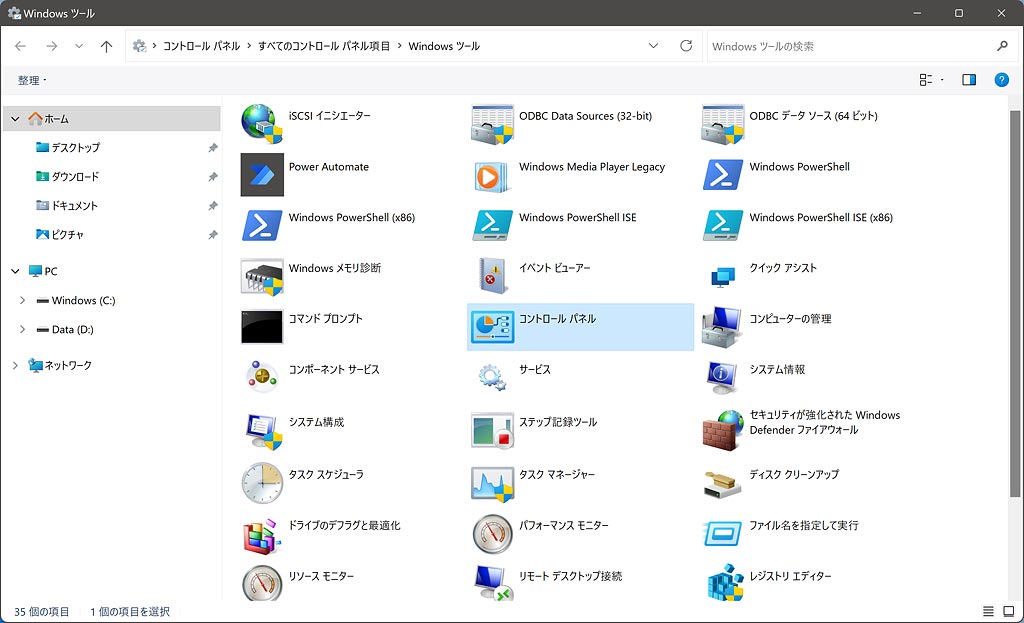Select the タスク マネージャー icon
The width and height of the screenshot is (1024, 623).
492,483
